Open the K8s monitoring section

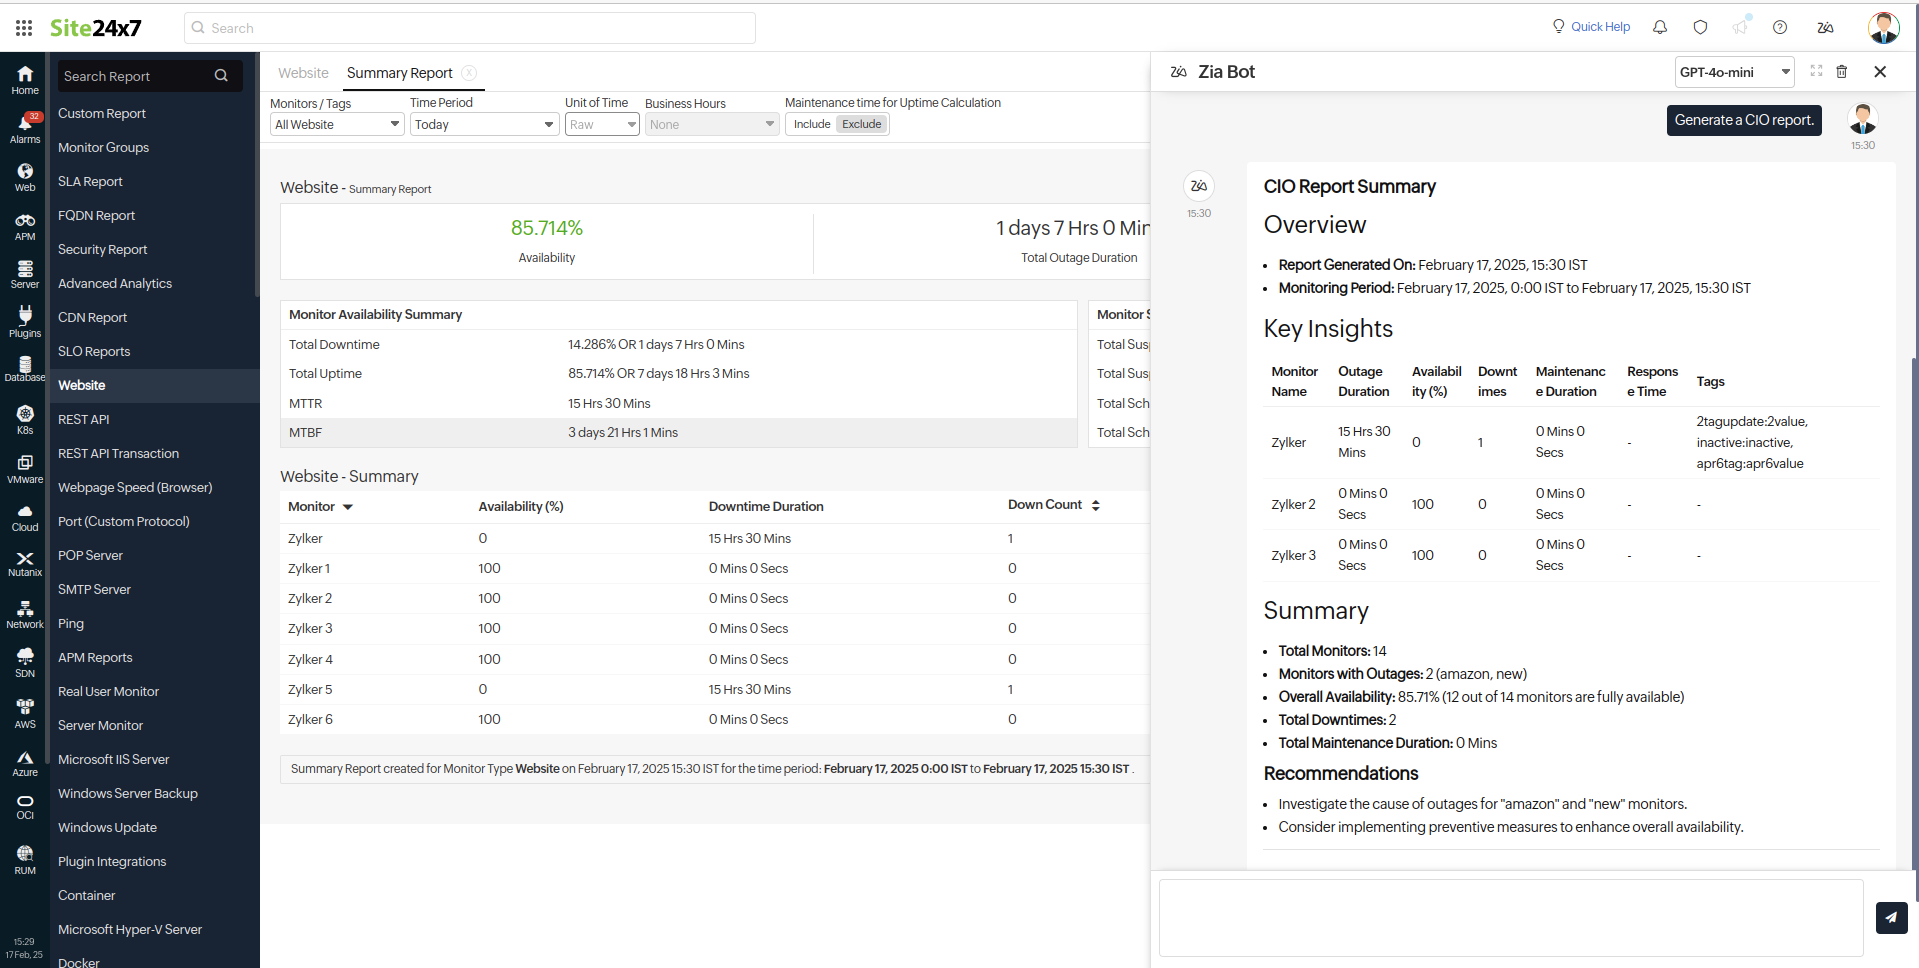[x=24, y=417]
